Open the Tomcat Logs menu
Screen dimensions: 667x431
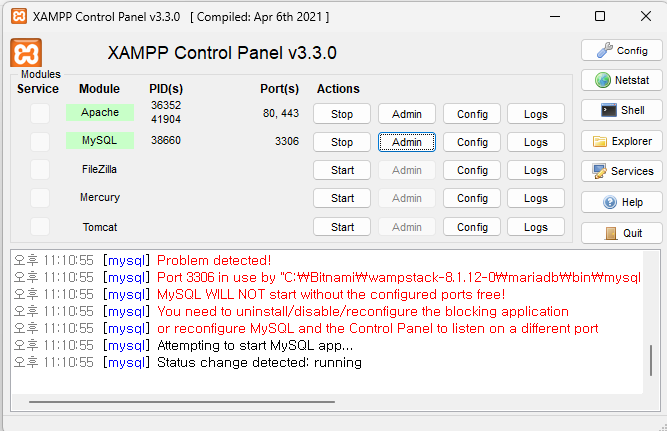click(536, 227)
